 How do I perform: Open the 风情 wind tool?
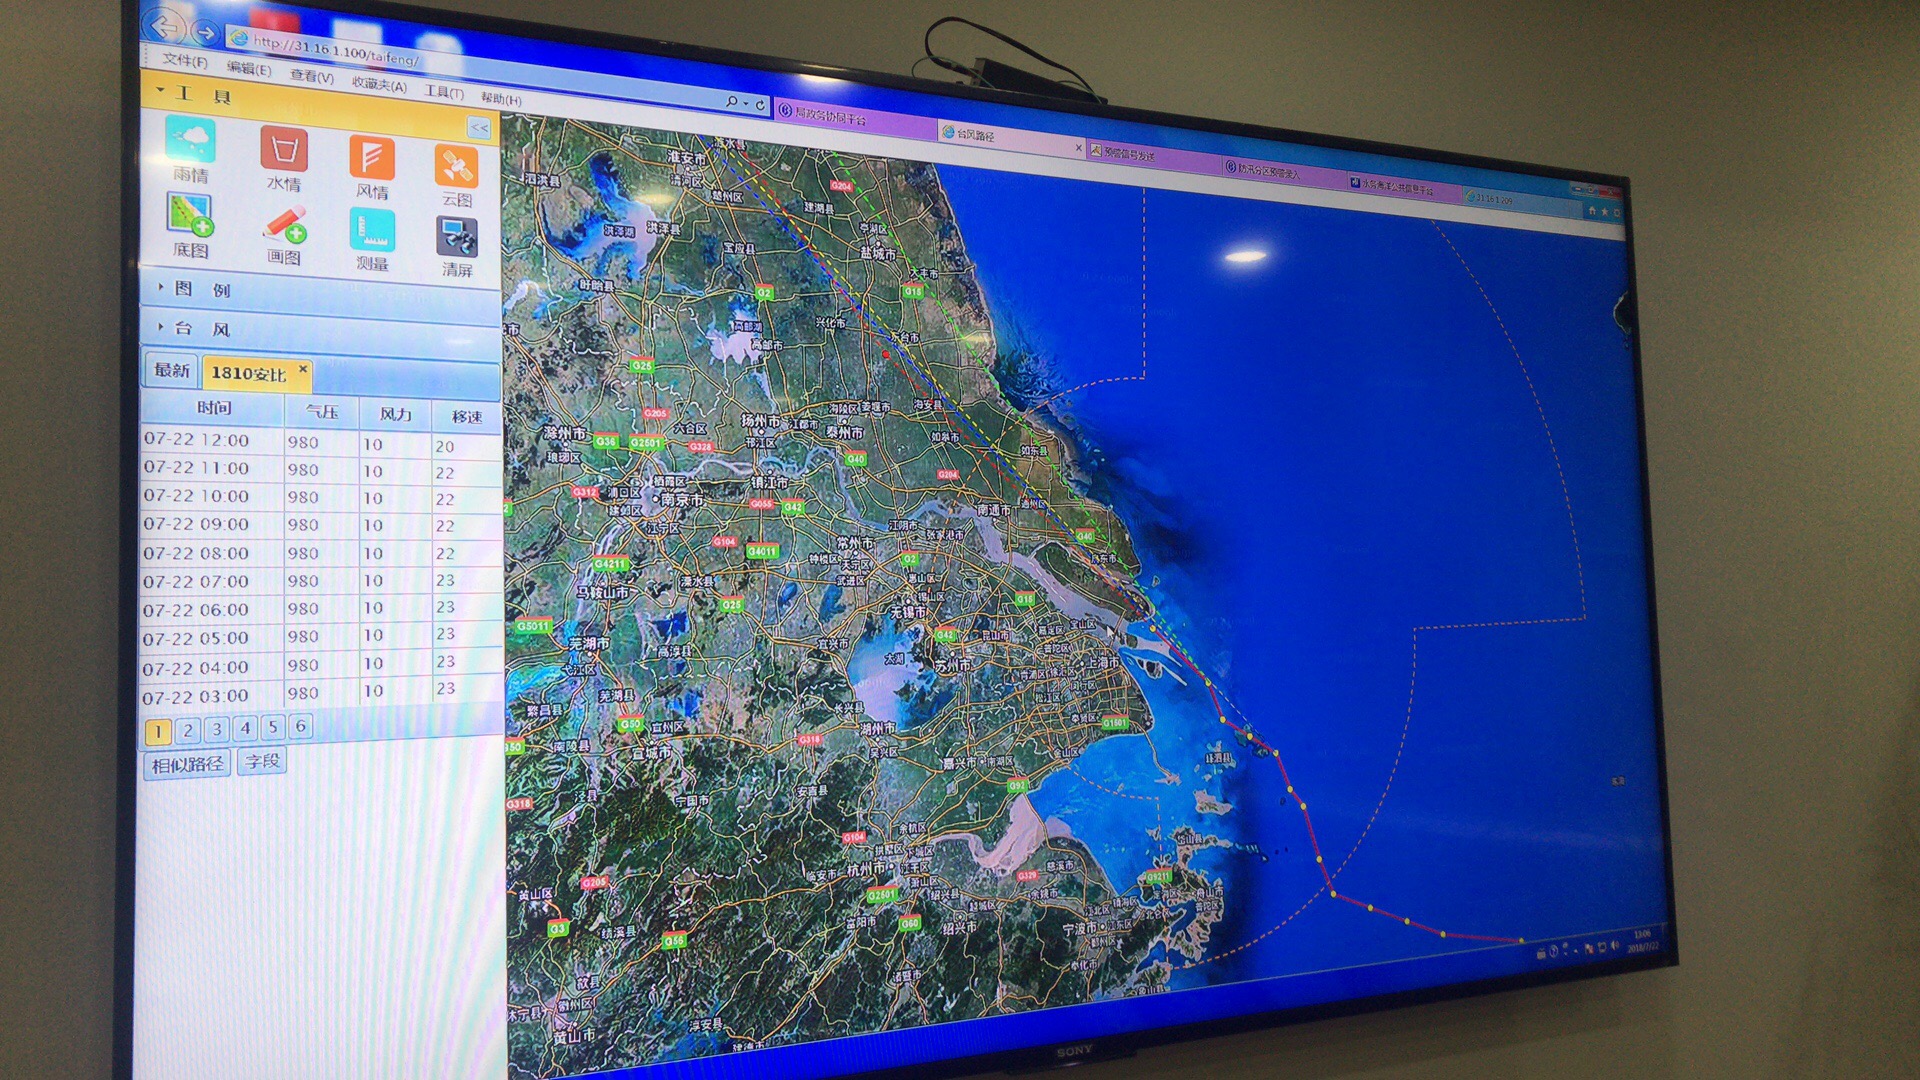pos(371,160)
